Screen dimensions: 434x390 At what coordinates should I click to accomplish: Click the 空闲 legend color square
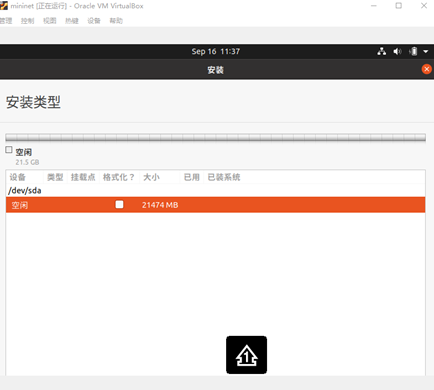tap(9, 150)
